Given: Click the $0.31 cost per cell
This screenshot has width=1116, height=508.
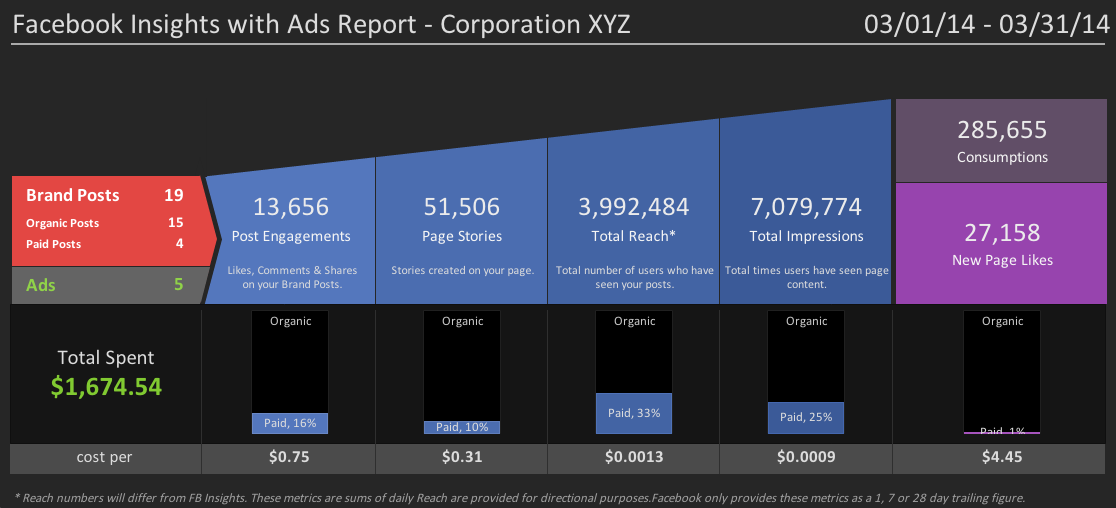Looking at the screenshot, I should 461,457.
